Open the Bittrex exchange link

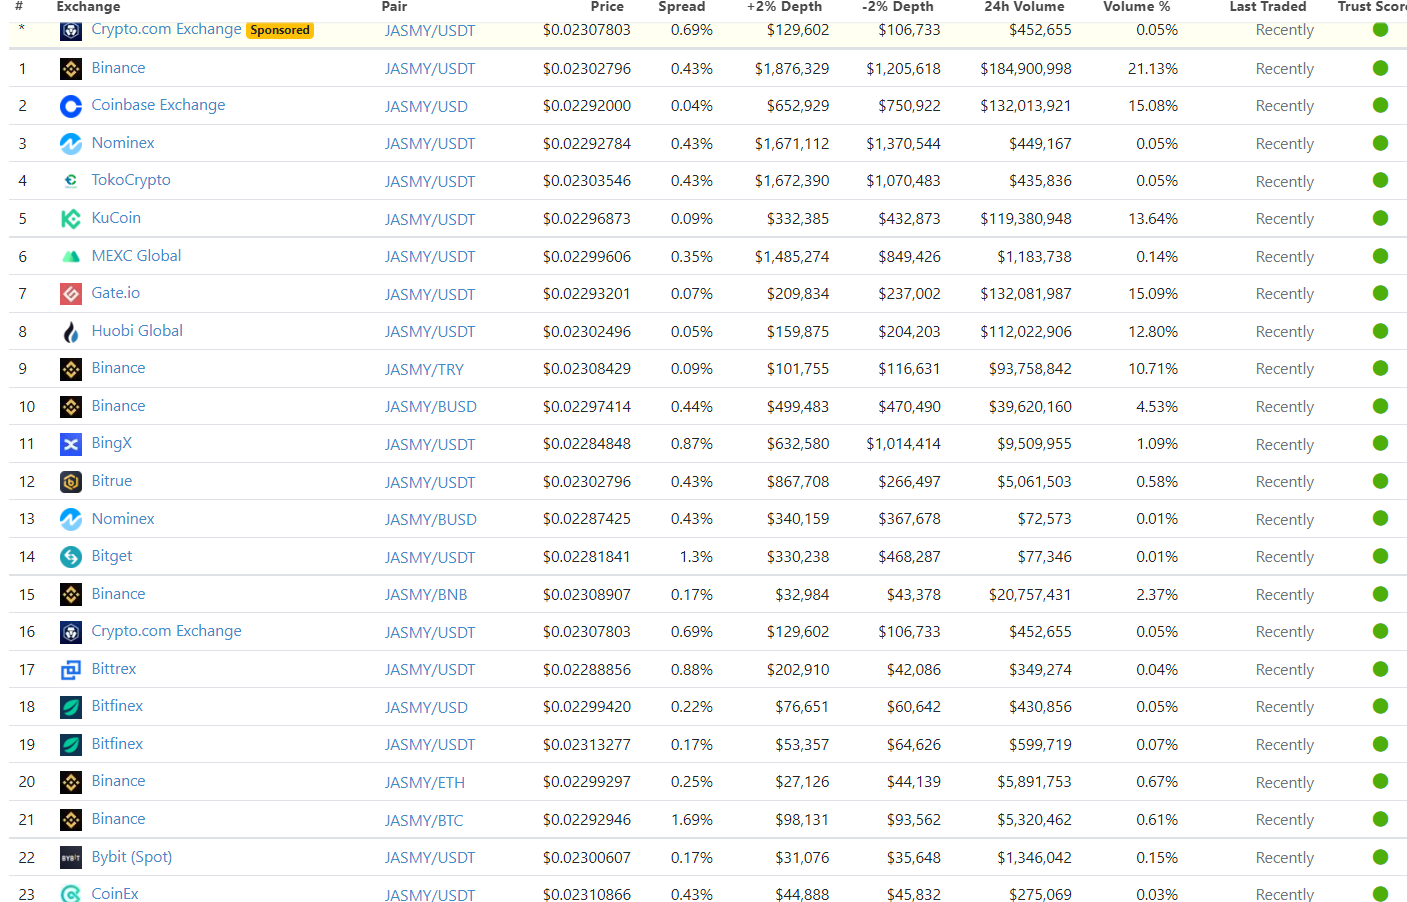[113, 669]
